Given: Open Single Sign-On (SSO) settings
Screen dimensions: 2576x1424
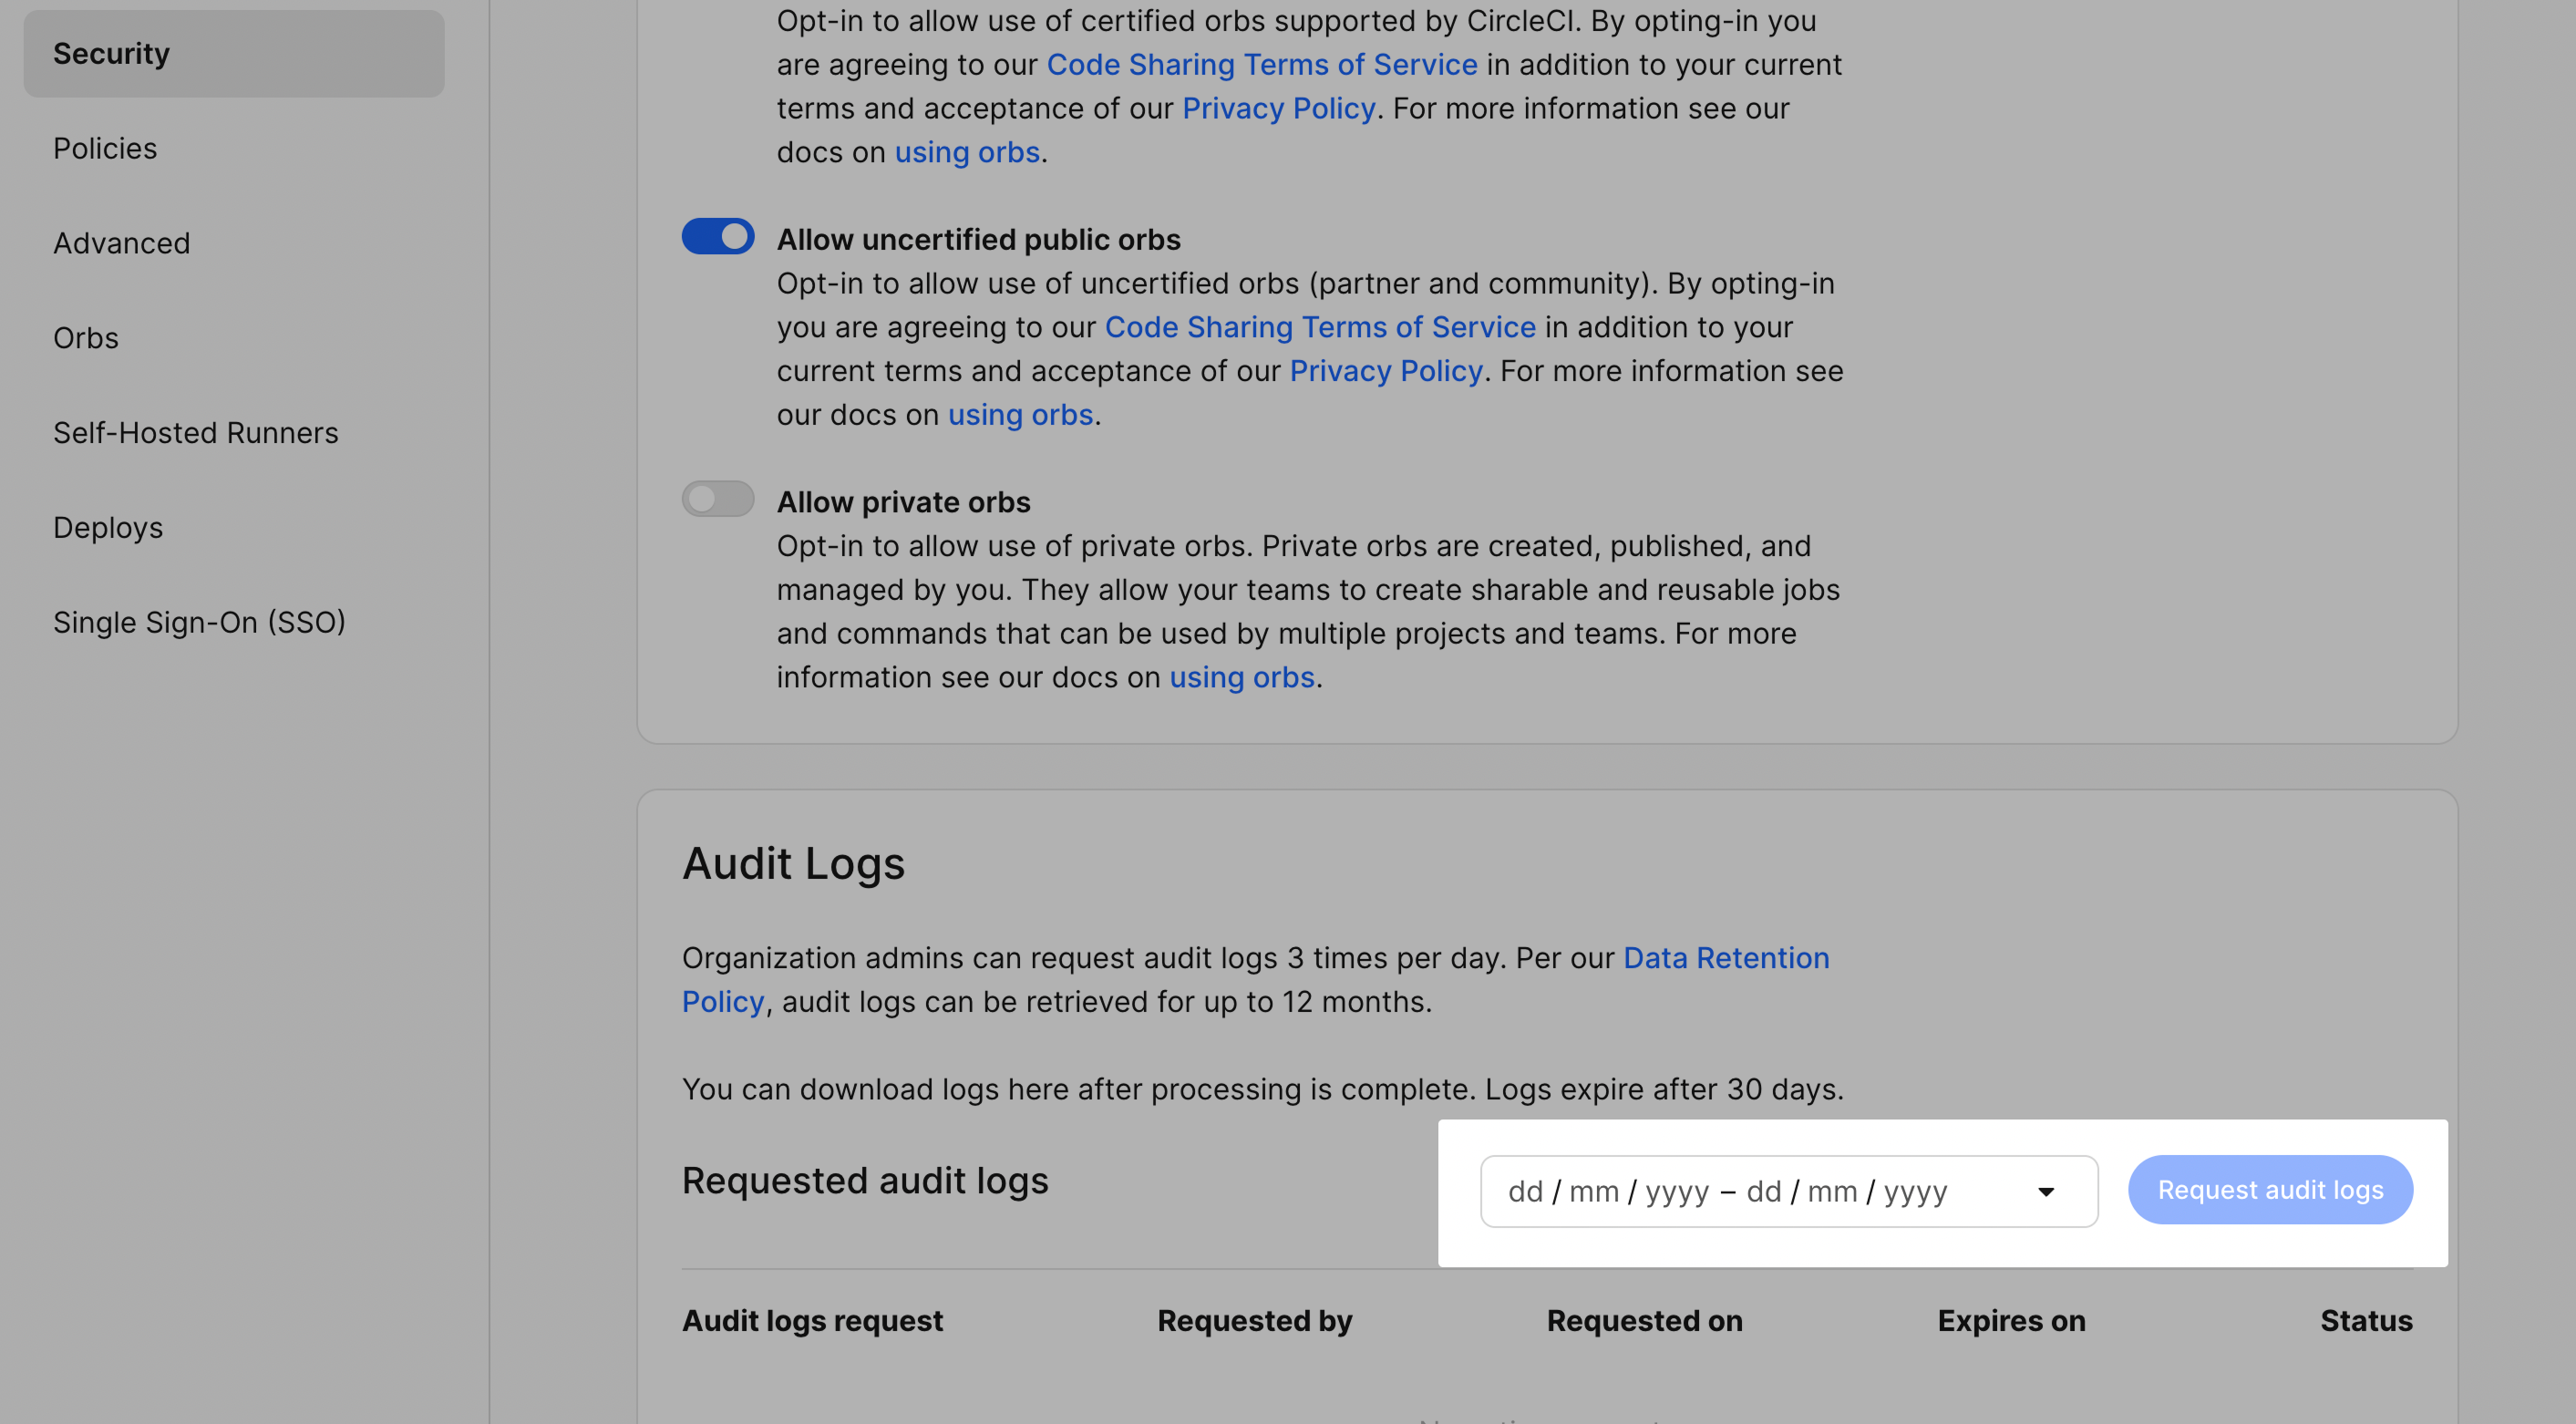Looking at the screenshot, I should point(199,622).
